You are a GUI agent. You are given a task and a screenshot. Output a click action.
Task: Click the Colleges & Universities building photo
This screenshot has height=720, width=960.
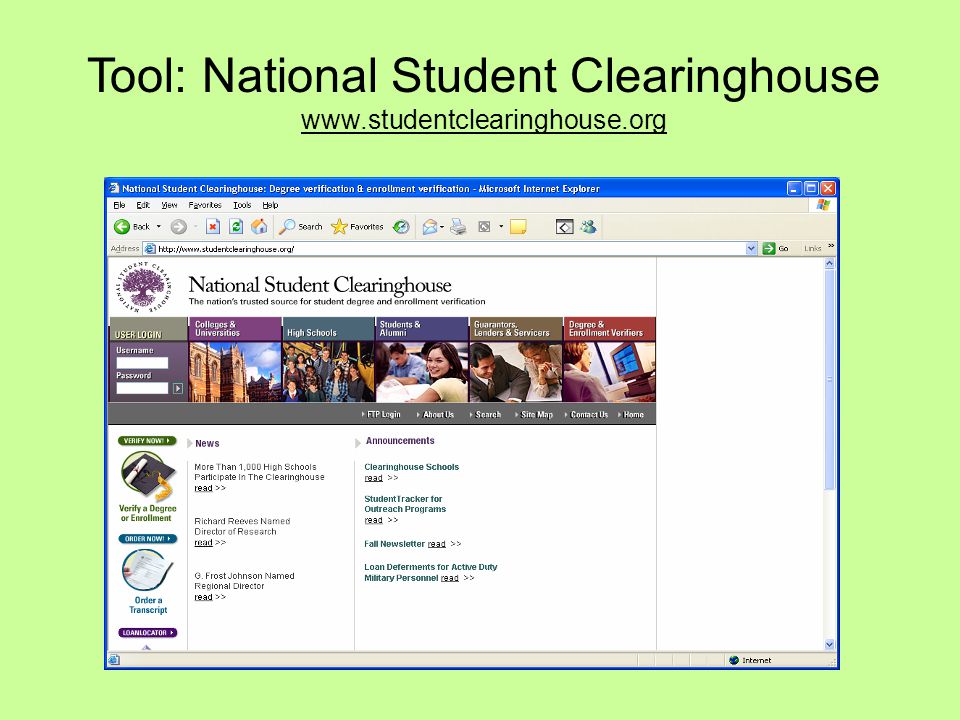(235, 372)
